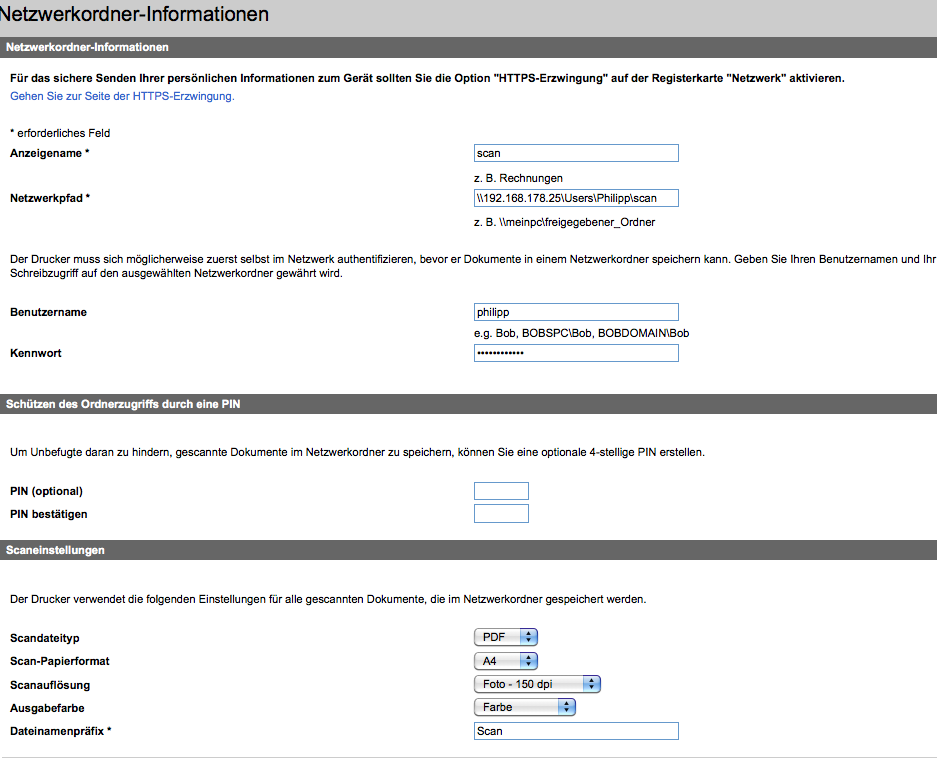Open the Scanauflösung resolution dropdown

click(537, 684)
